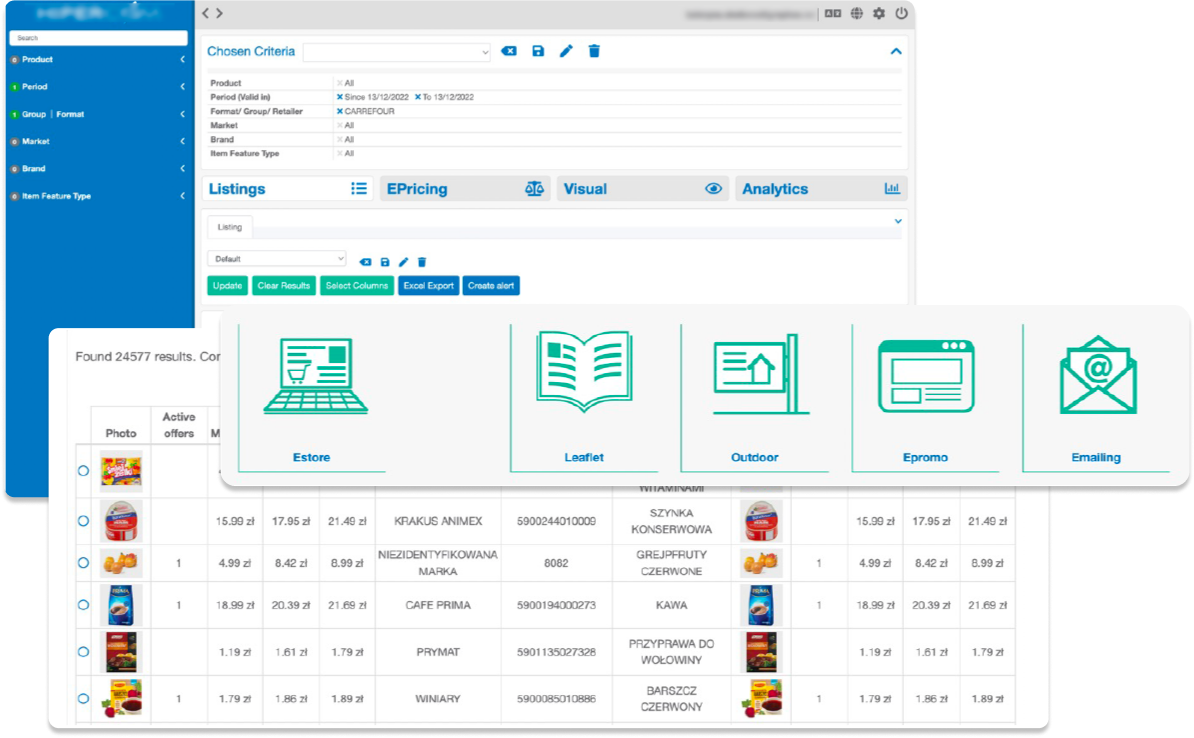Open the CAFE PRIMA coffee photo

point(121,605)
